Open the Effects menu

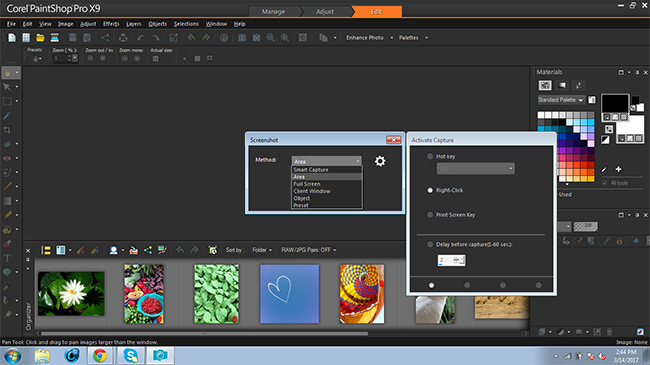pos(111,24)
